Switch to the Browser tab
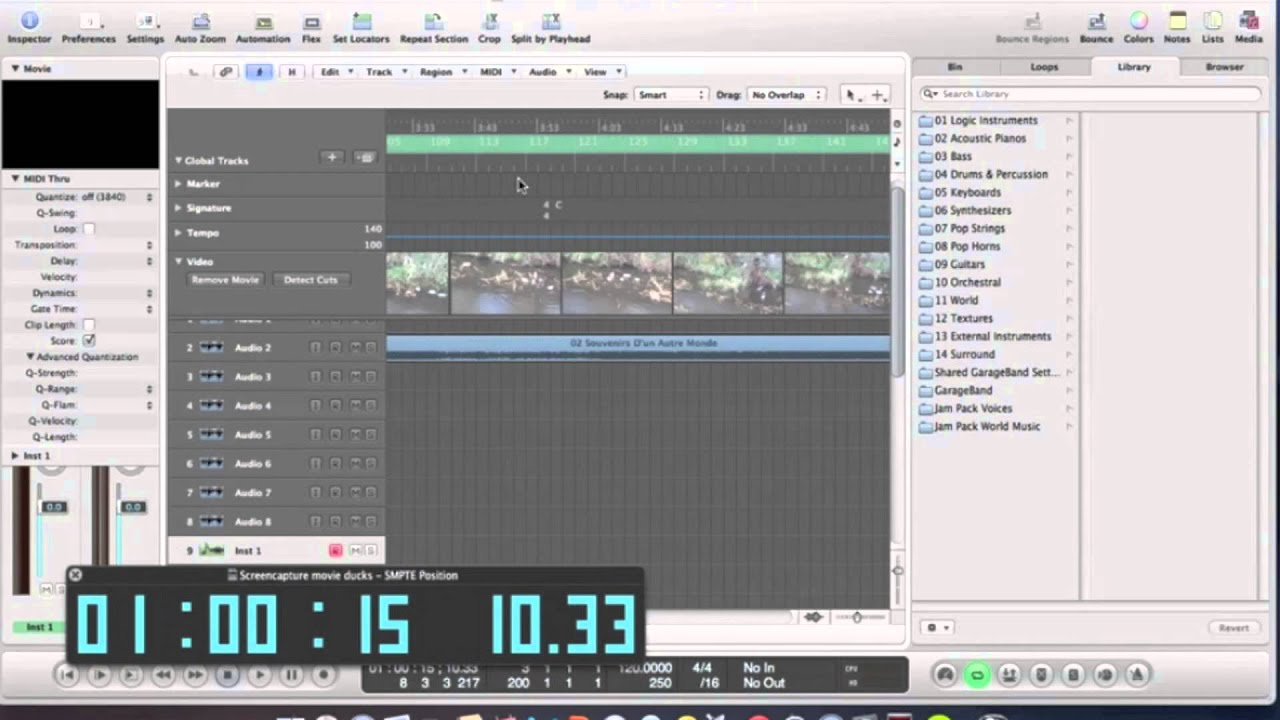Viewport: 1280px width, 720px height. (1224, 67)
